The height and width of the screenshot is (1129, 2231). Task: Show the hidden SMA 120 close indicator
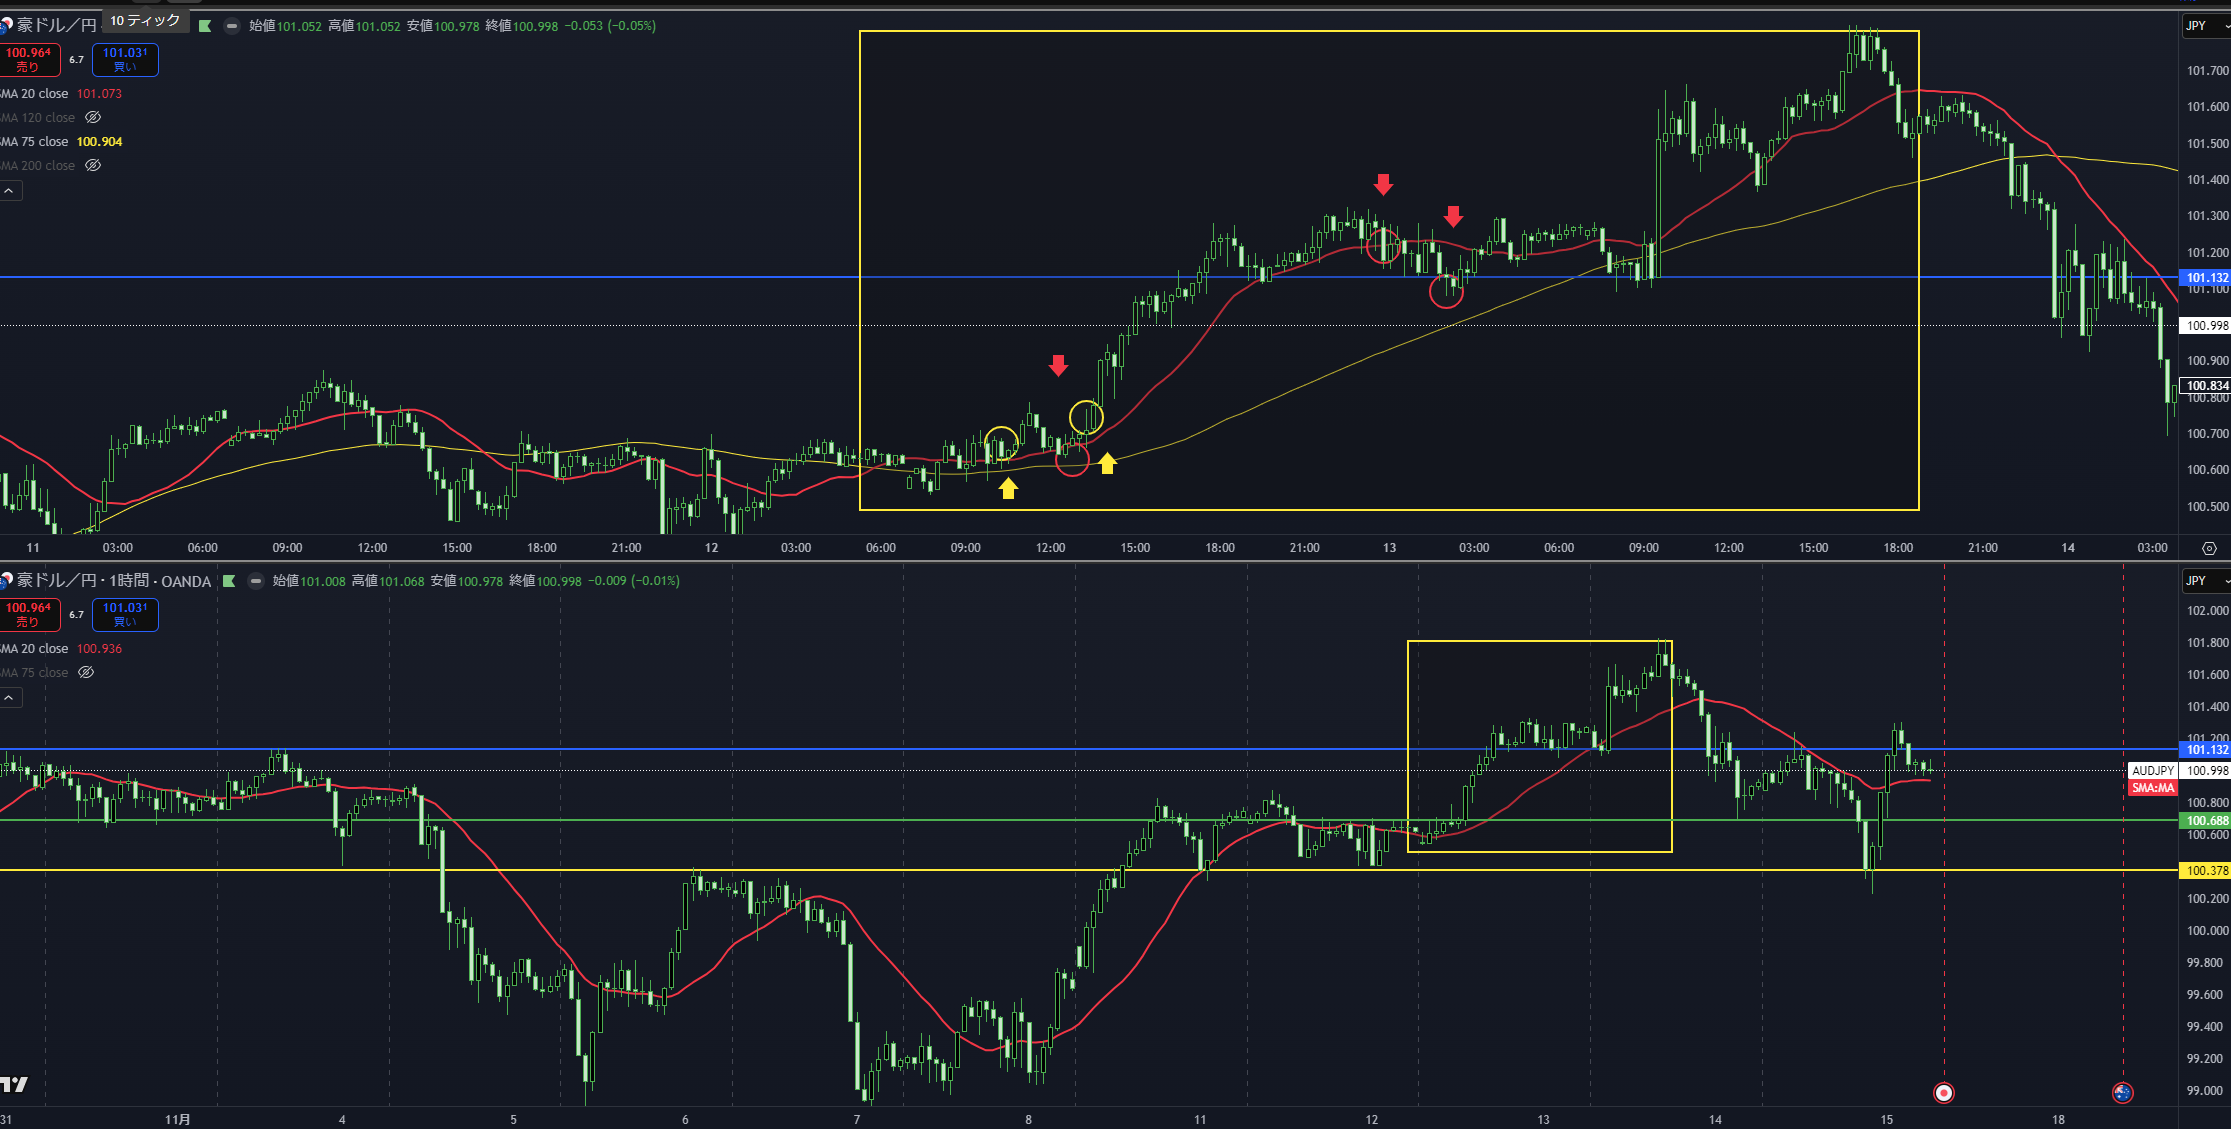(x=93, y=118)
